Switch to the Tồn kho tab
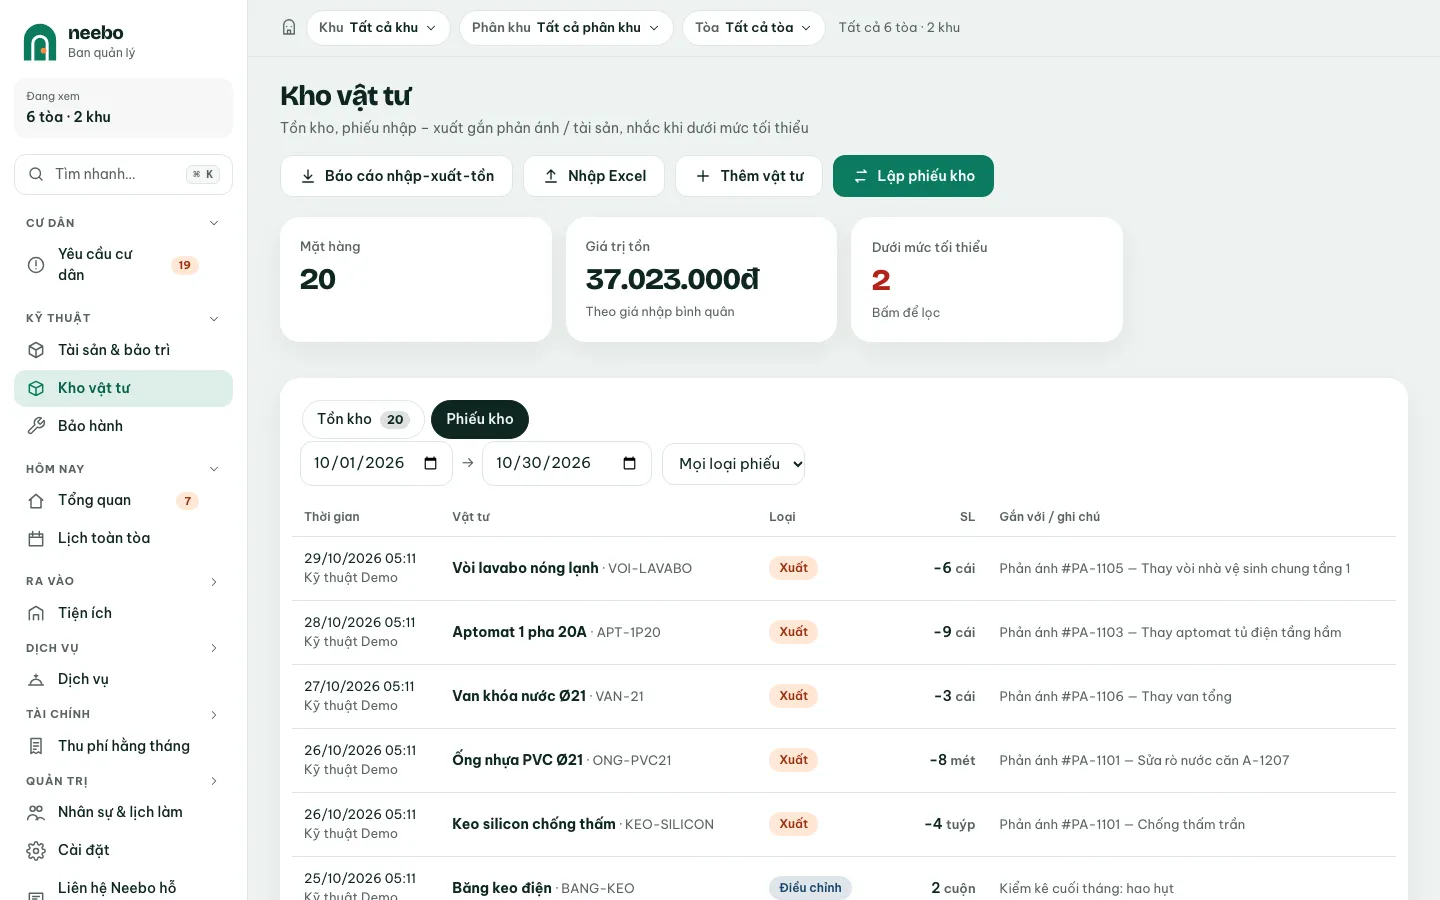This screenshot has height=900, width=1440. [363, 419]
